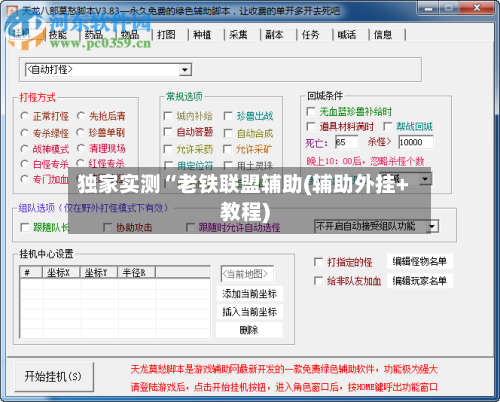Open the 信息 tab

coord(383,35)
